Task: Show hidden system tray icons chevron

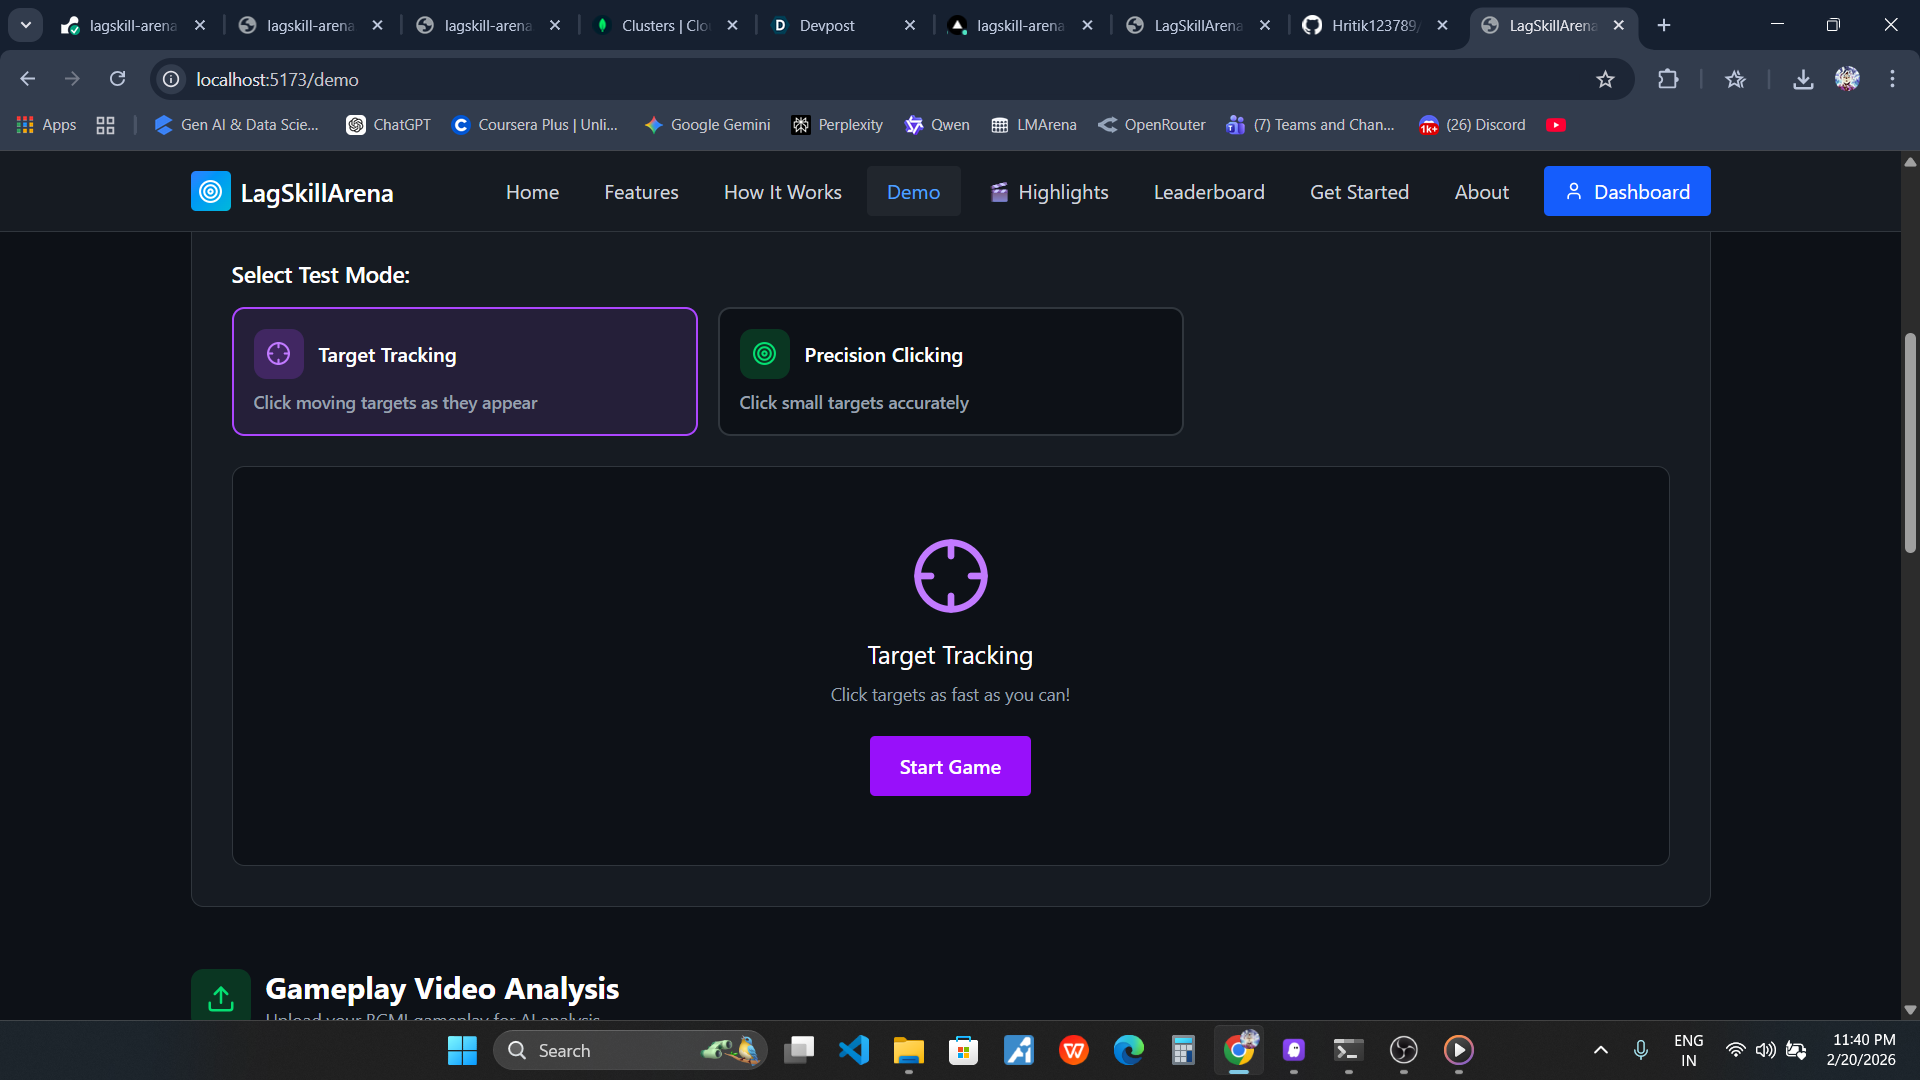Action: pos(1600,1050)
